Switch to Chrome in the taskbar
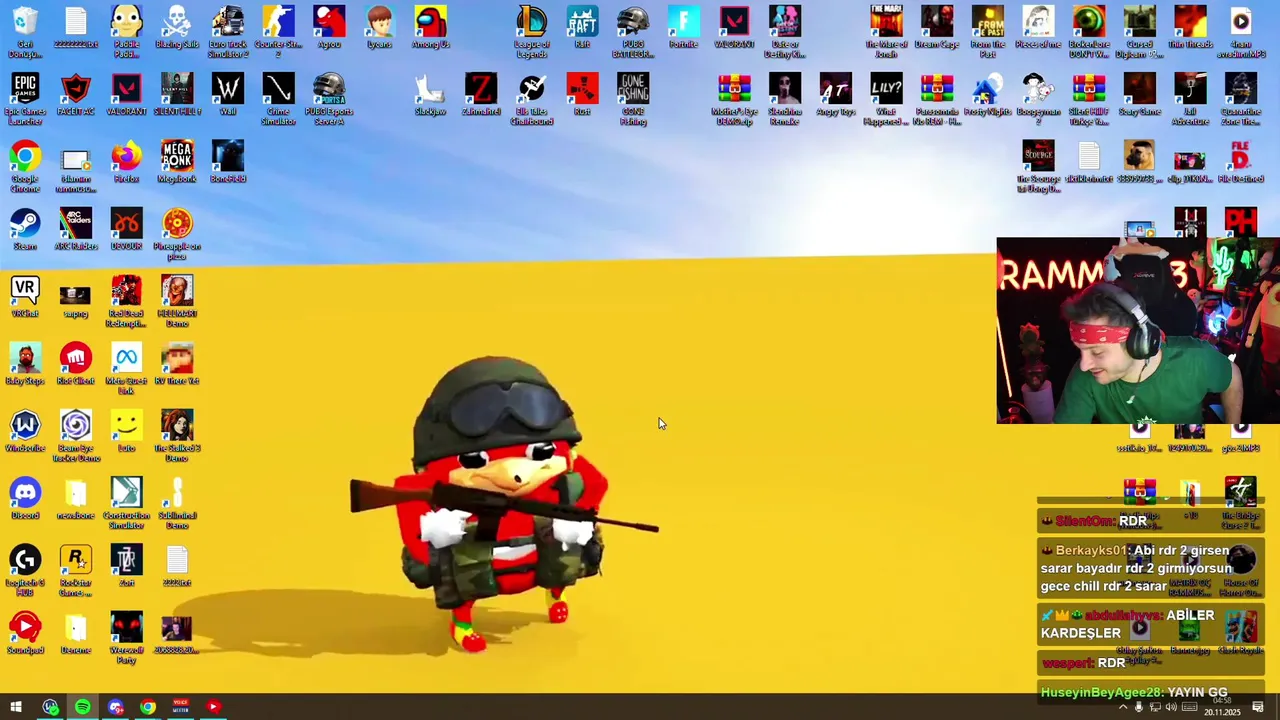This screenshot has height=720, width=1280. coord(148,707)
